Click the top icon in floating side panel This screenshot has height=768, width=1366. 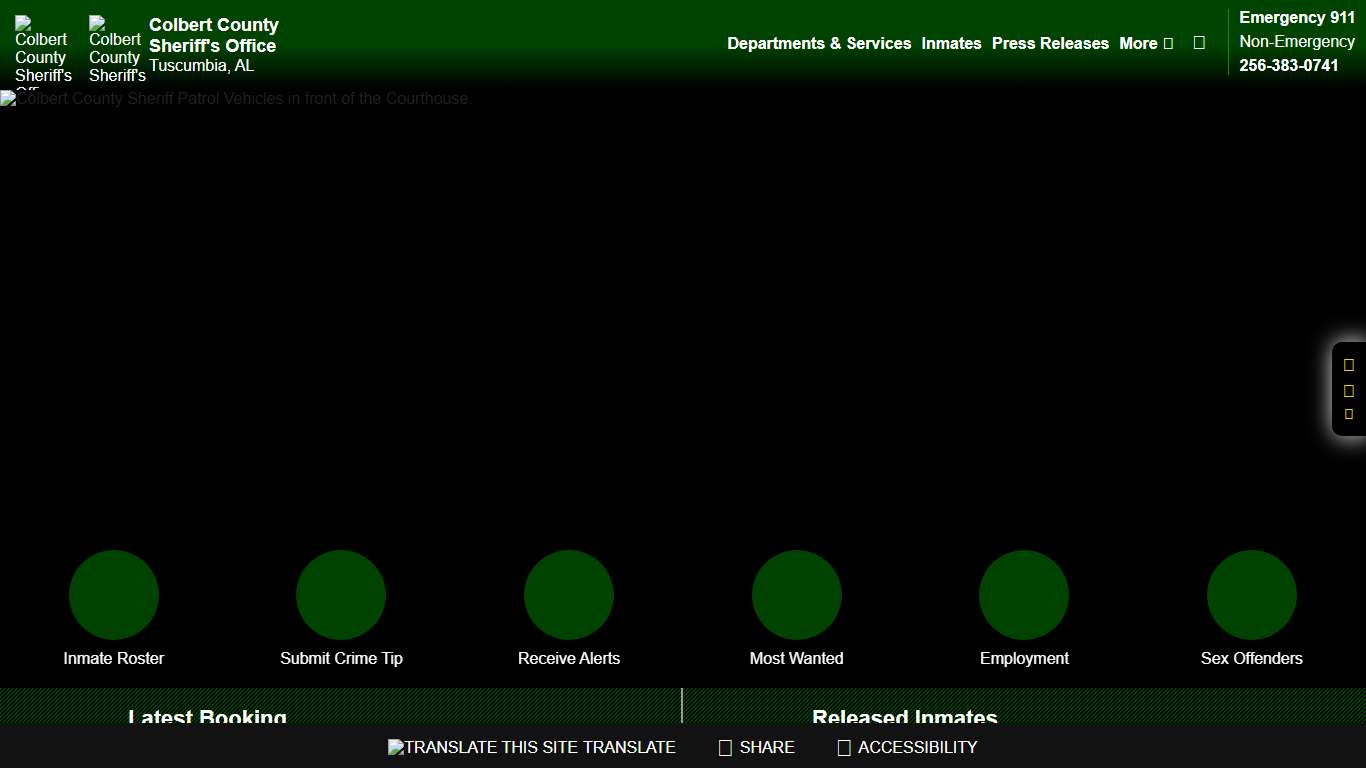pos(1349,365)
